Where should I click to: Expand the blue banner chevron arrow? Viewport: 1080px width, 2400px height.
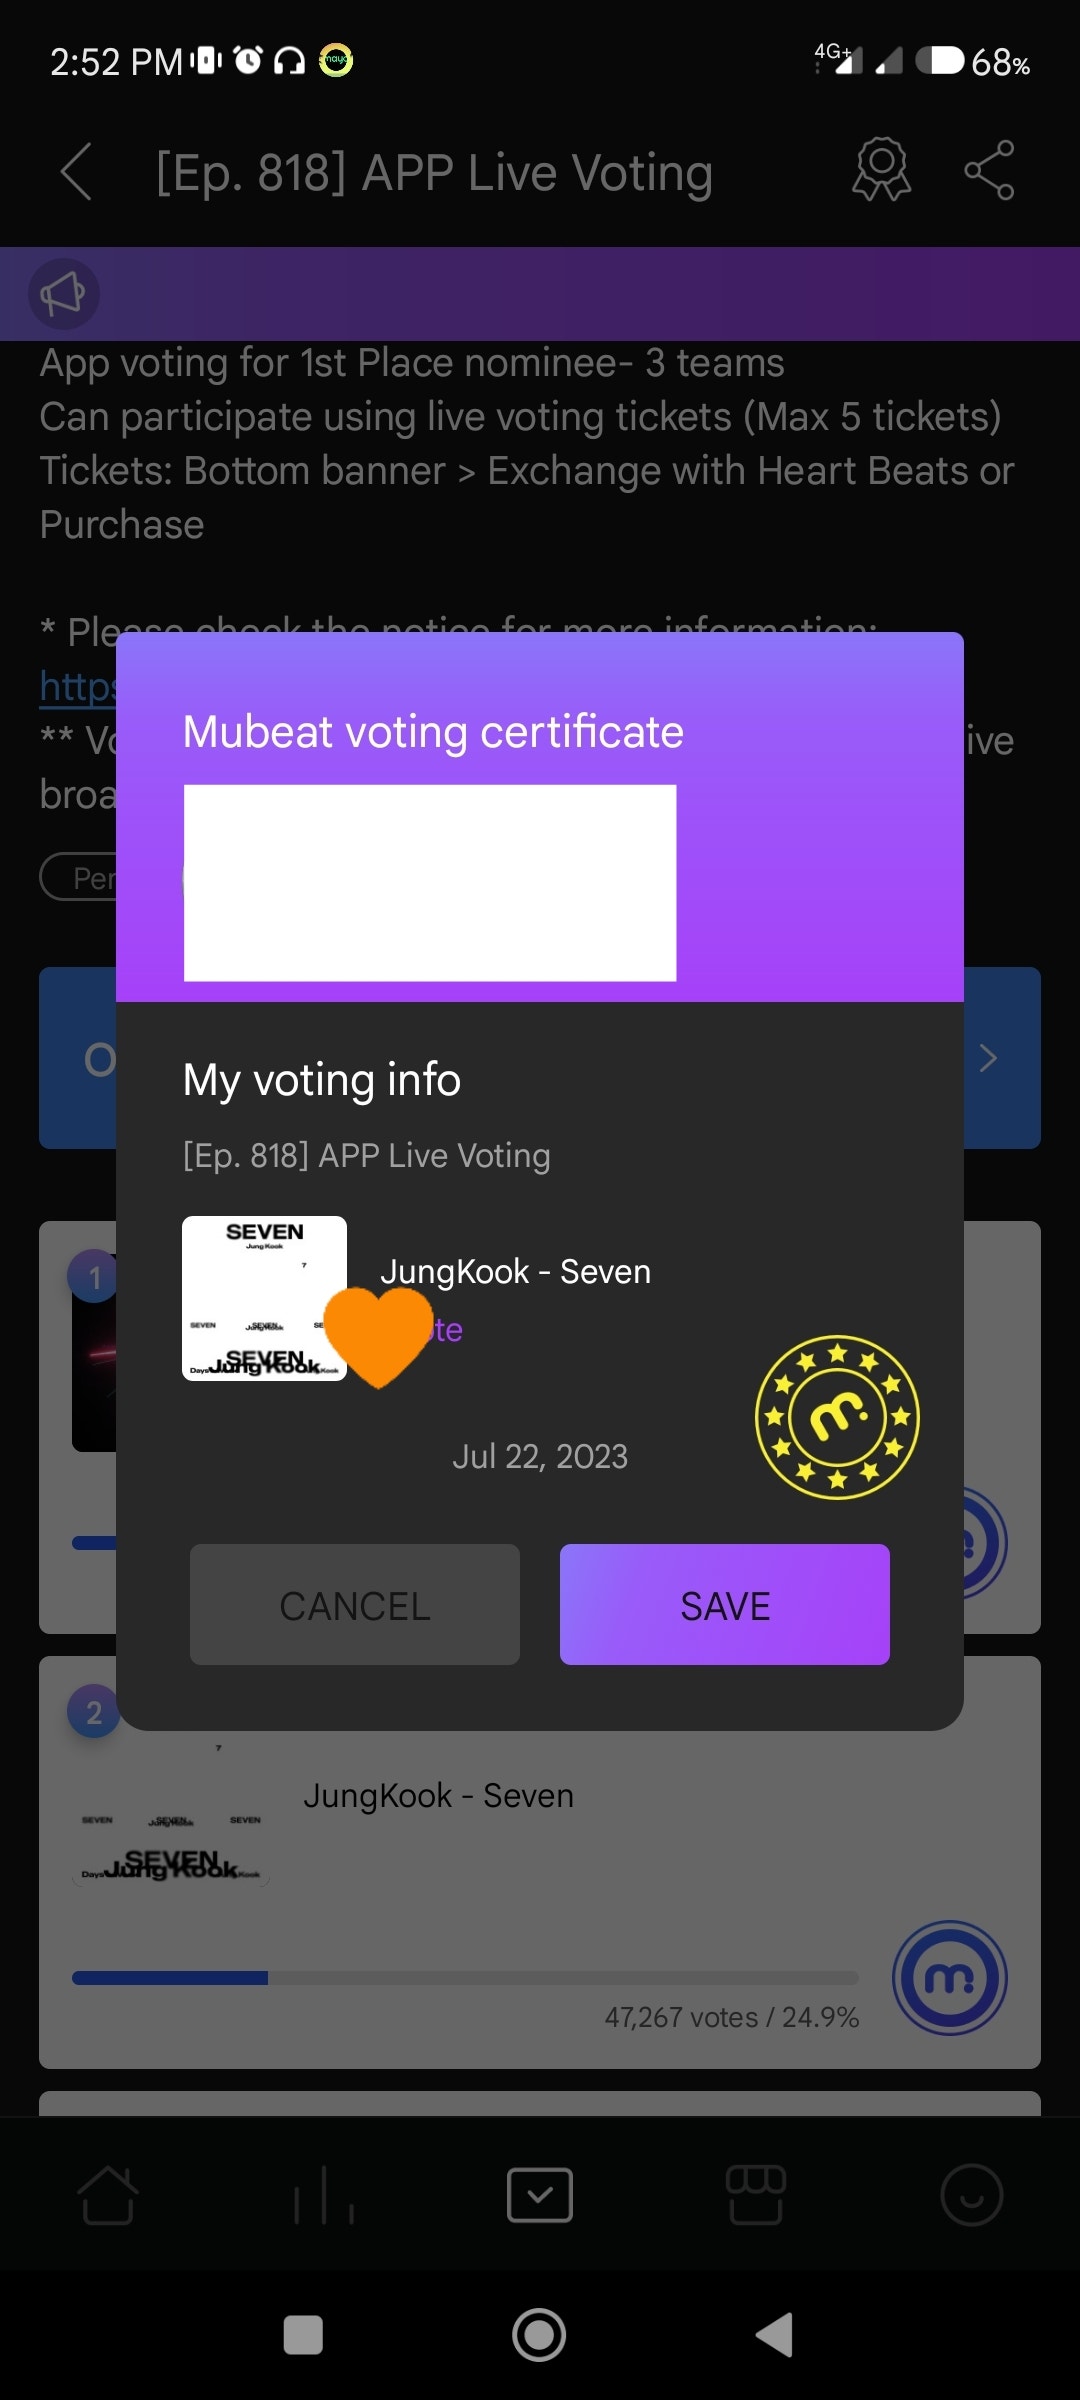pyautogui.click(x=988, y=1058)
